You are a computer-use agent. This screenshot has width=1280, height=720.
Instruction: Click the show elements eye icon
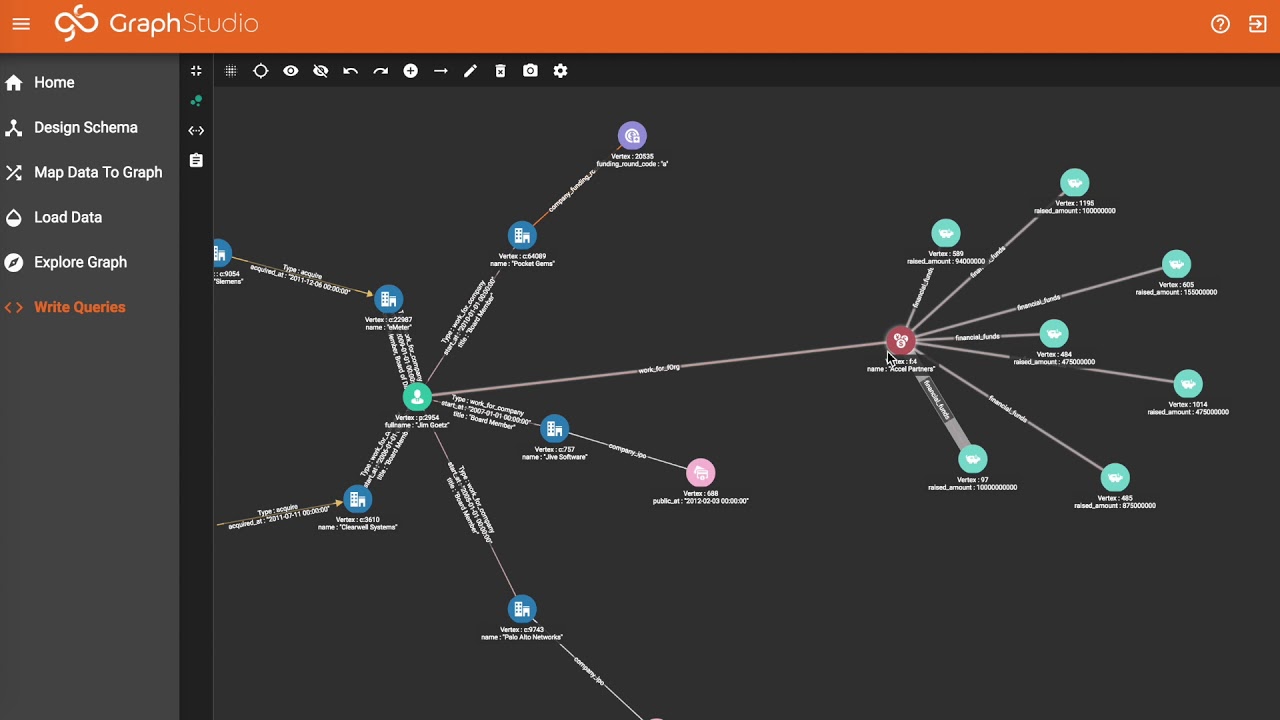click(291, 71)
